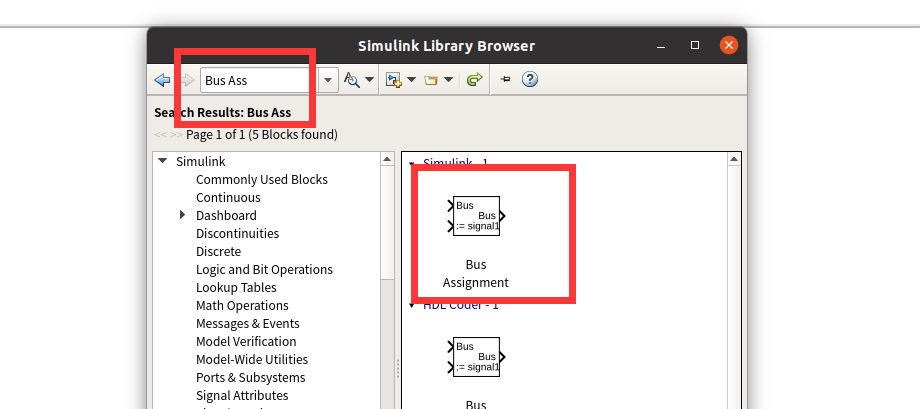The width and height of the screenshot is (920, 409).
Task: Open the folder options dropdown arrow
Action: [448, 80]
